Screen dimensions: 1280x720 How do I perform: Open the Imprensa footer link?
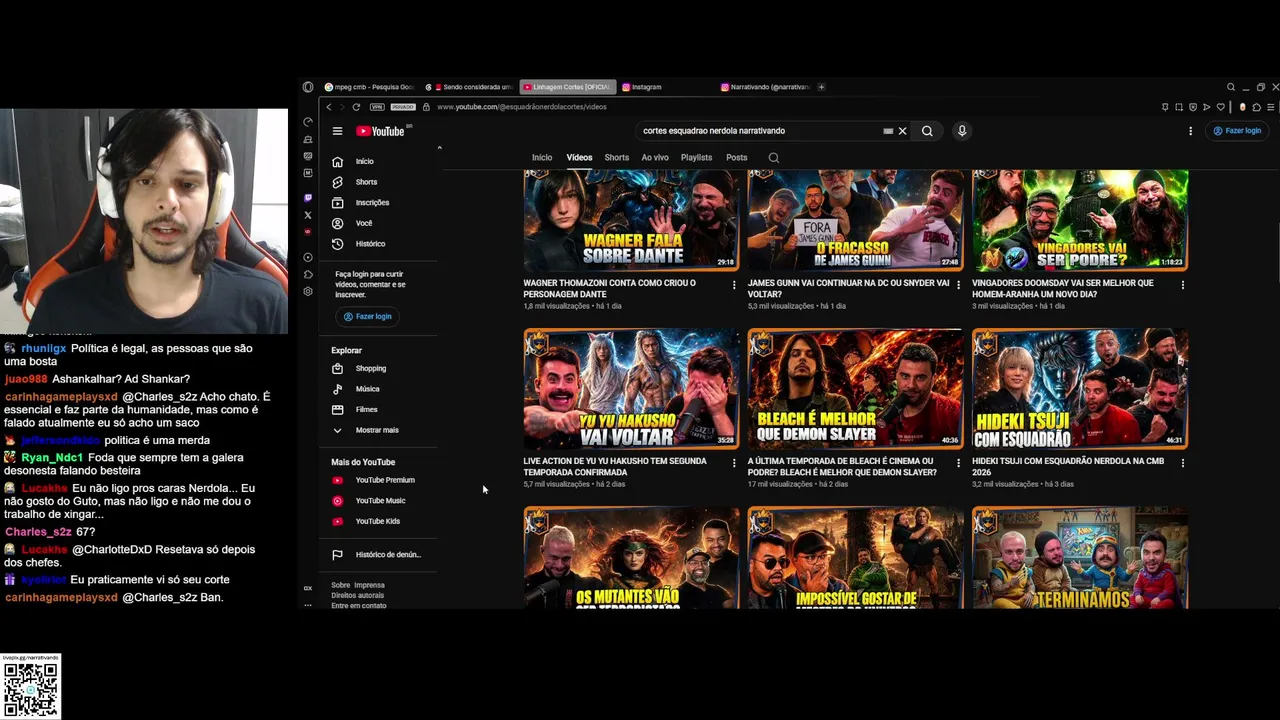click(x=369, y=585)
